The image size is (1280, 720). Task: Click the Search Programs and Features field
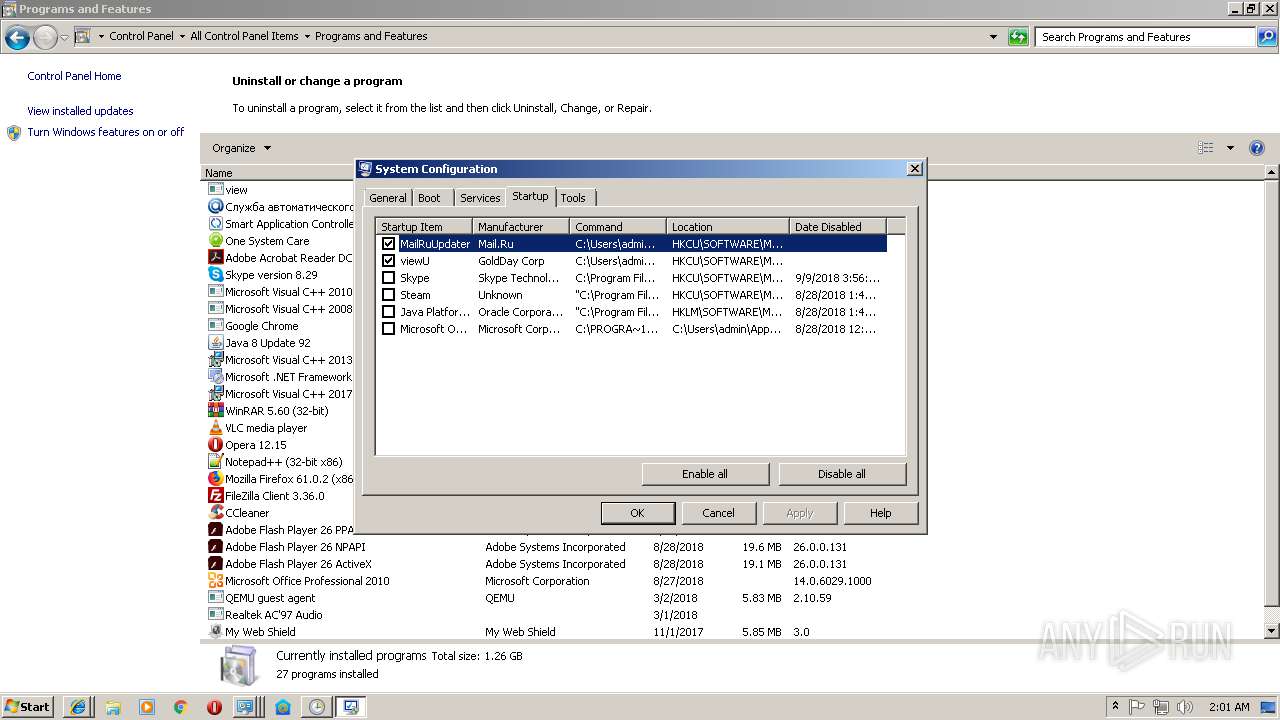pyautogui.click(x=1145, y=37)
